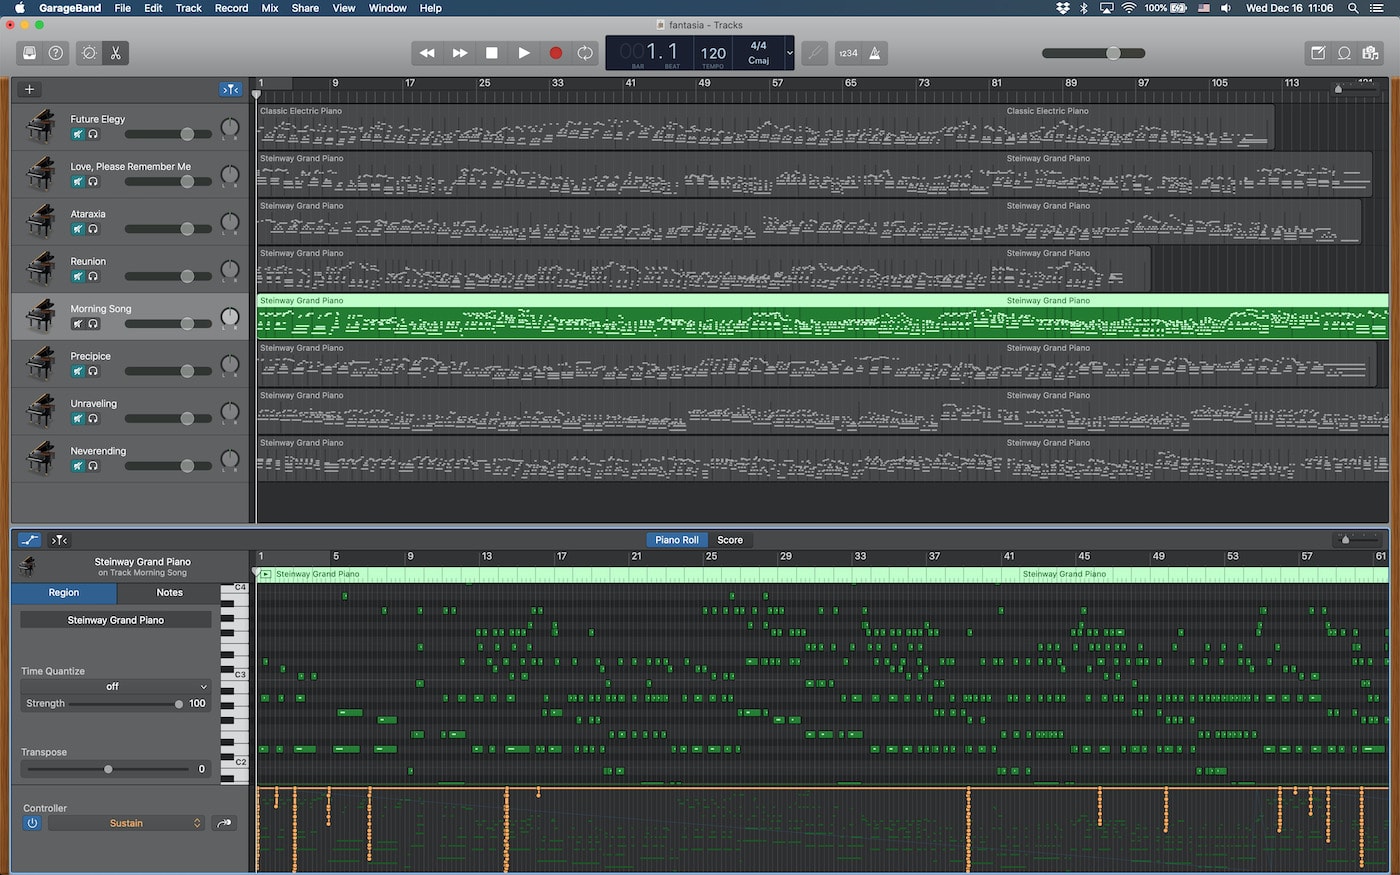Viewport: 1400px width, 875px height.
Task: Click the Rewind transport button
Action: (x=427, y=53)
